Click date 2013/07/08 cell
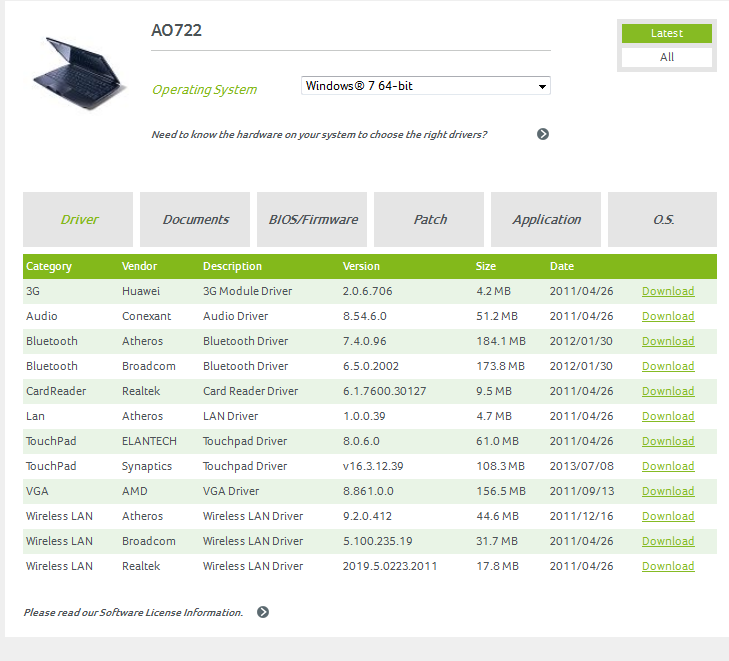Viewport: 729px width, 661px height. point(582,467)
